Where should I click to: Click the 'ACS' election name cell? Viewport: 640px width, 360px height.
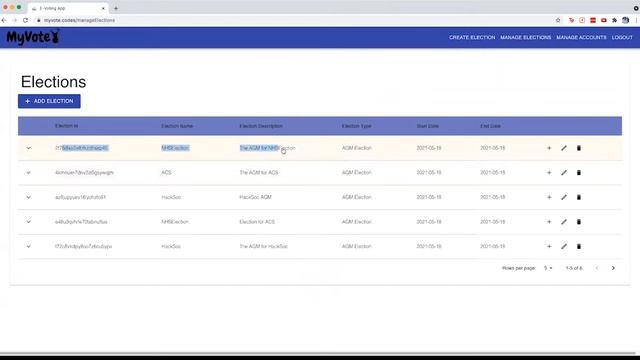[166, 173]
